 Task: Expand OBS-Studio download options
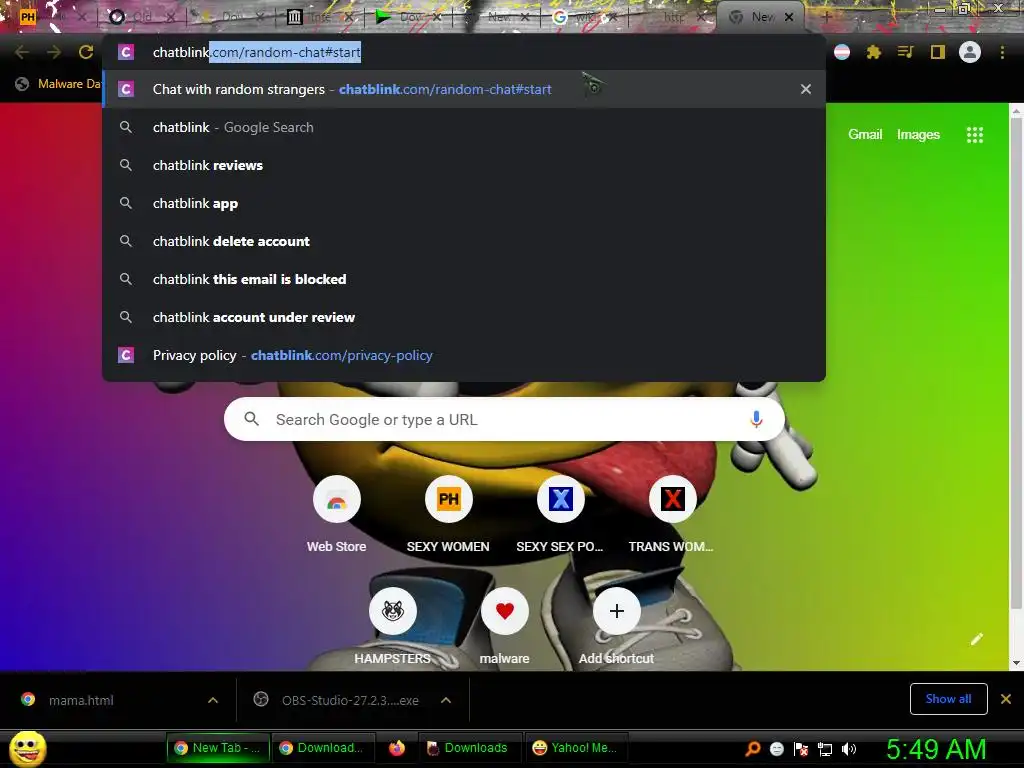click(446, 700)
